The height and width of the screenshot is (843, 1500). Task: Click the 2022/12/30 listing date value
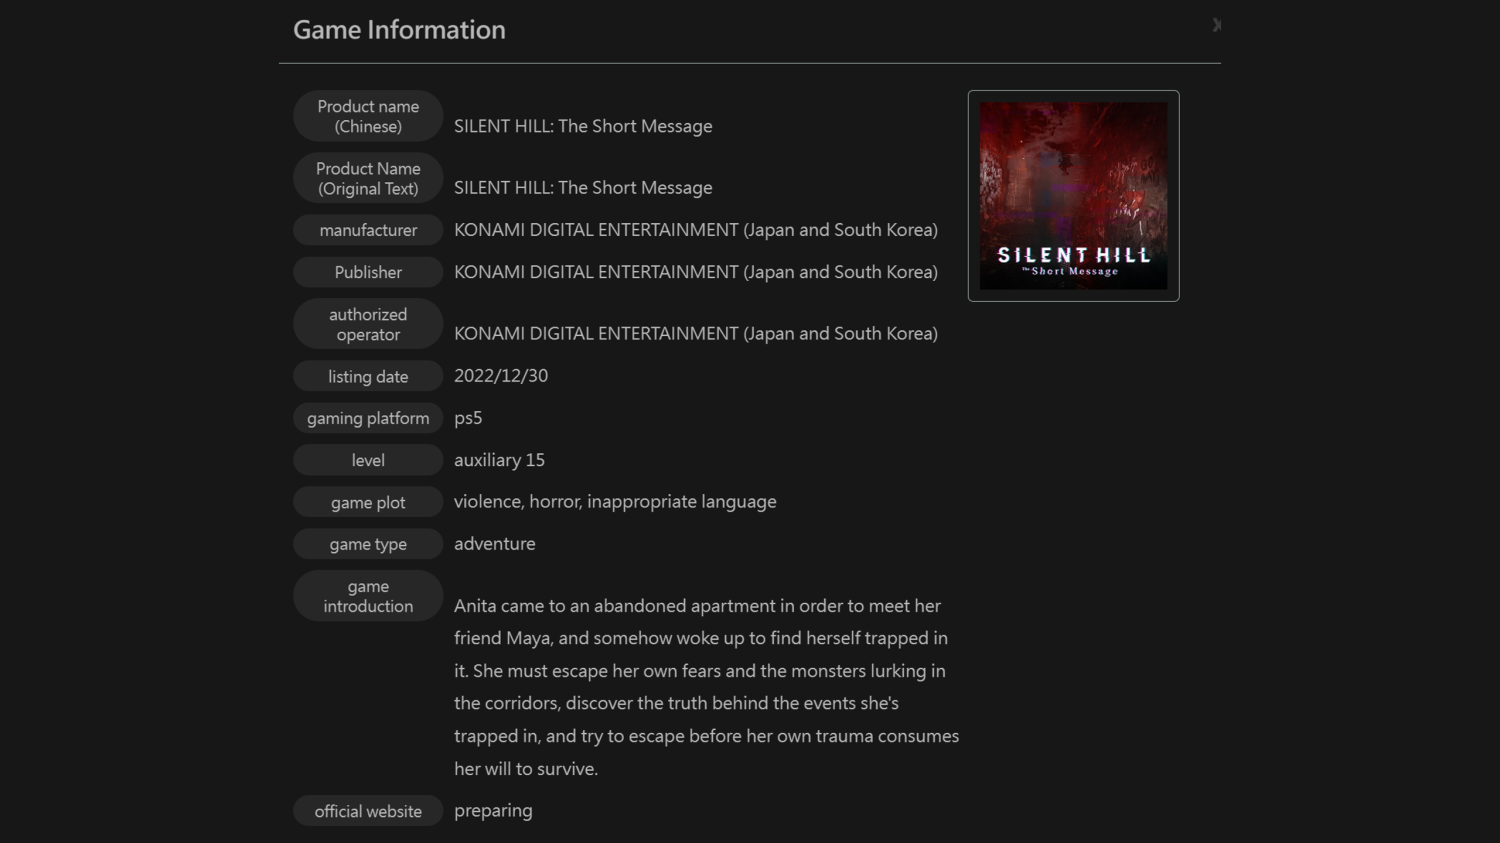tap(501, 375)
